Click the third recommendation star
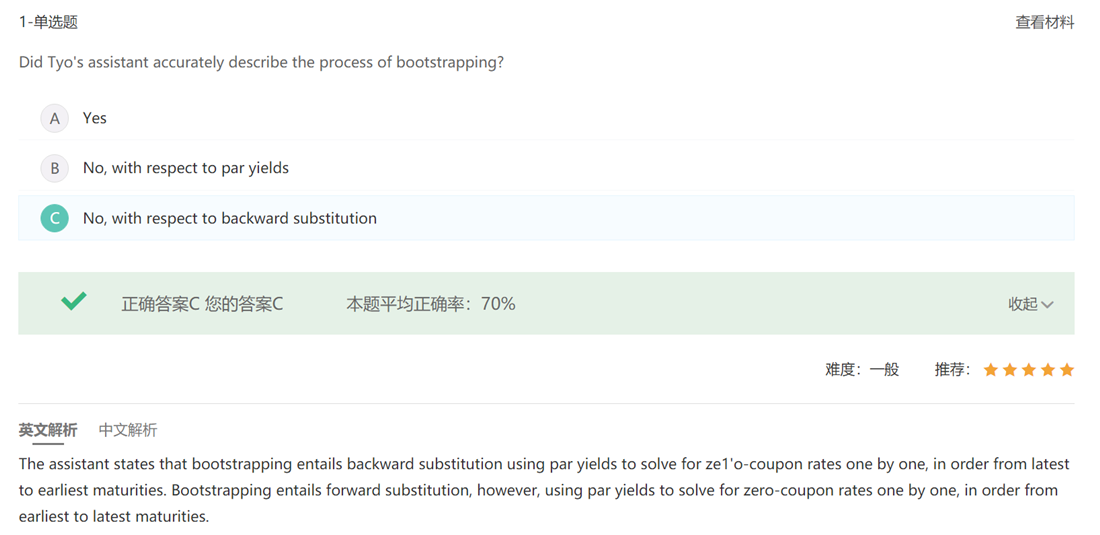 [x=1028, y=370]
